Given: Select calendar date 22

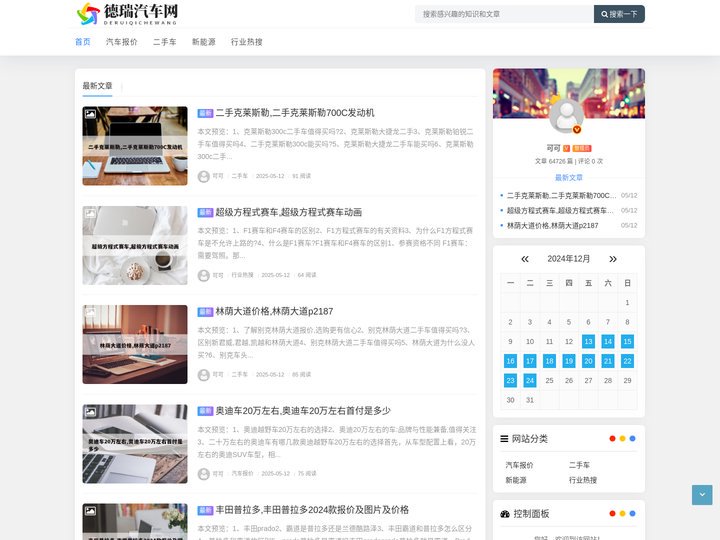Looking at the screenshot, I should click(x=627, y=361).
